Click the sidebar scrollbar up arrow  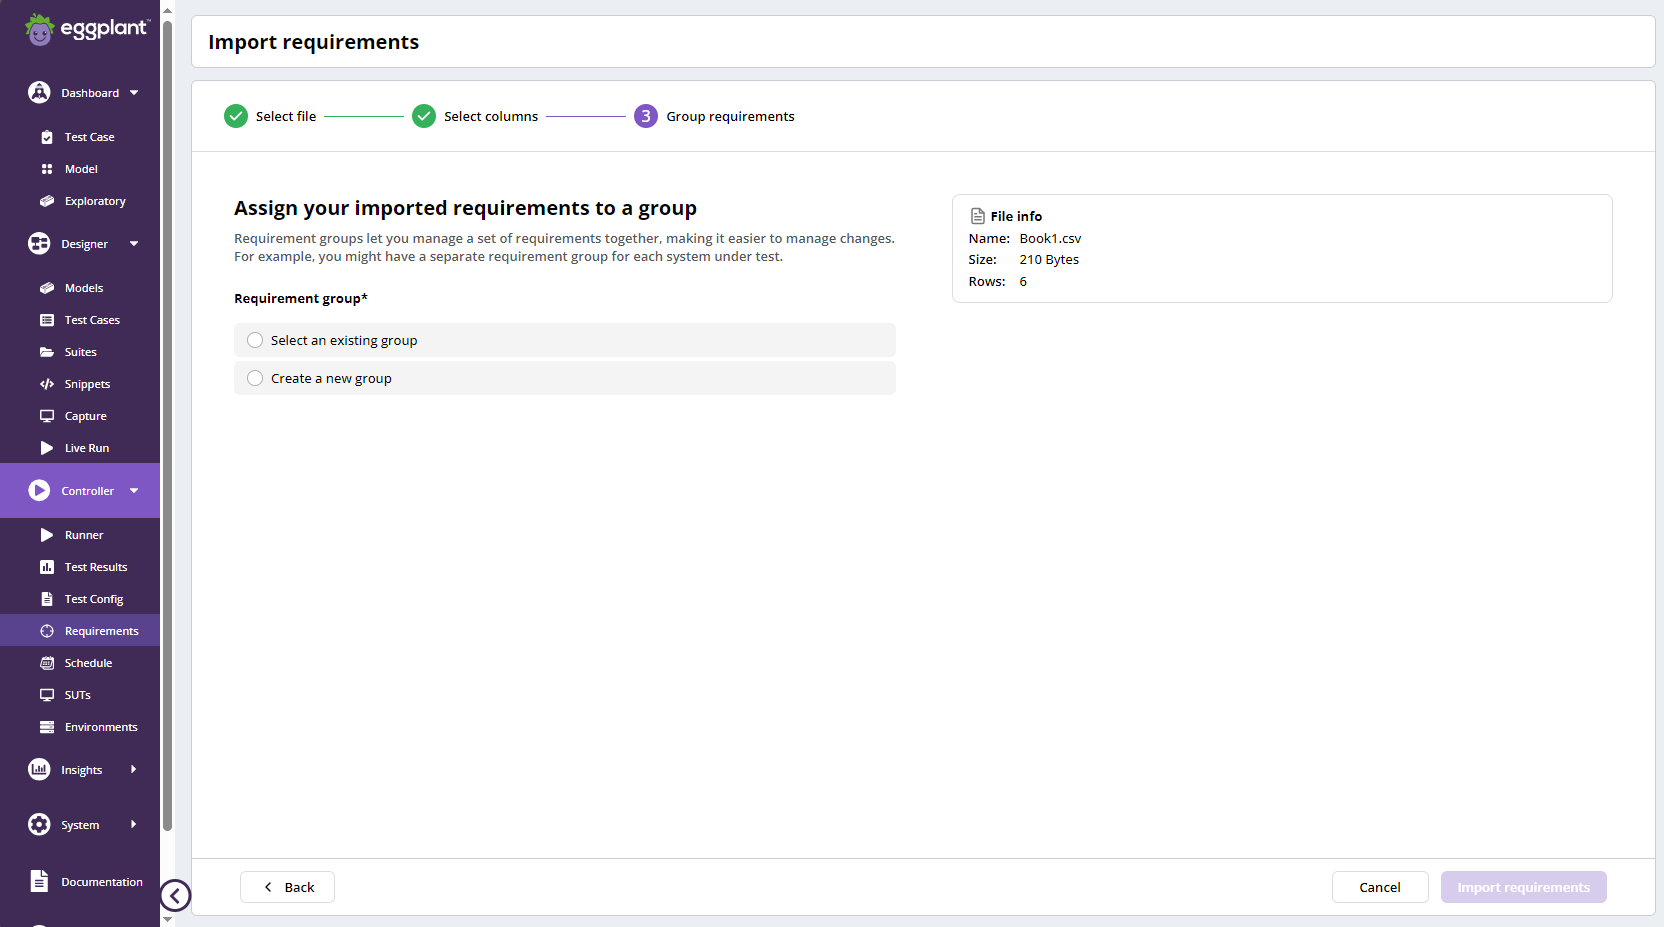point(167,10)
